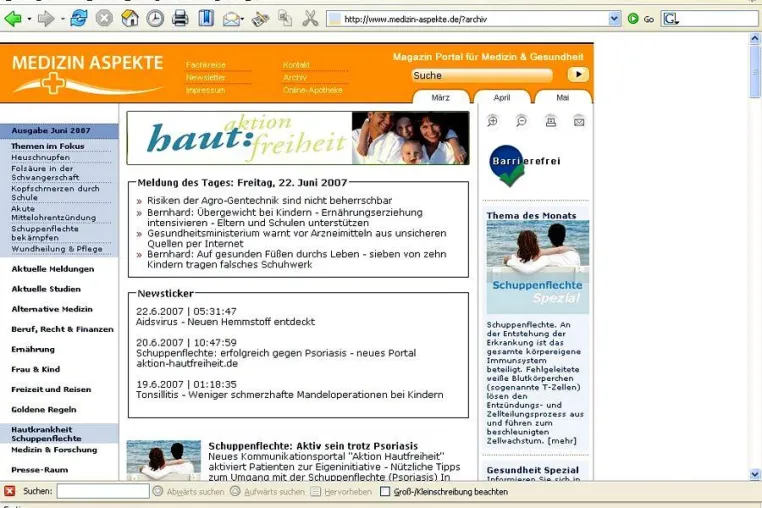Viewport: 762px width, 508px height.
Task: Click the Suchen find bar text field
Action: 103,491
